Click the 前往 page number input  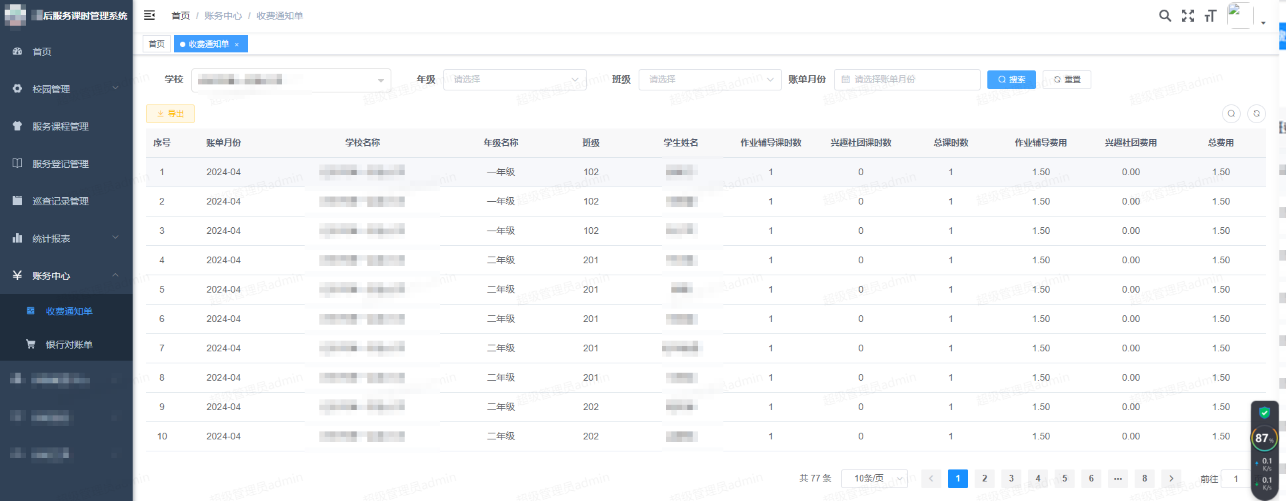[1237, 478]
